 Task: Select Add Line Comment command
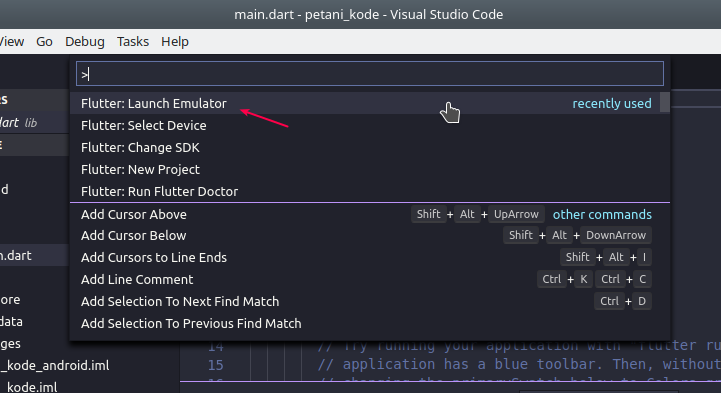370,279
